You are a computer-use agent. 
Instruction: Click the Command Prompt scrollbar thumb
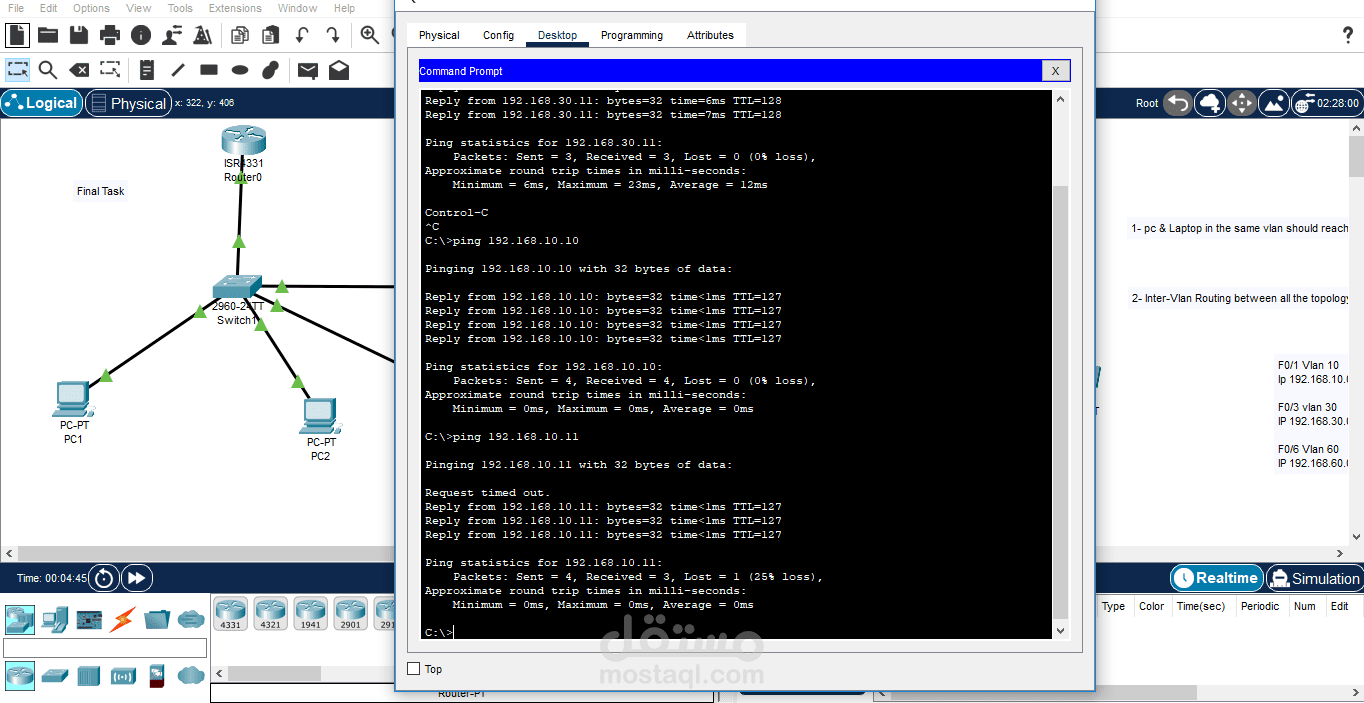coord(1060,402)
